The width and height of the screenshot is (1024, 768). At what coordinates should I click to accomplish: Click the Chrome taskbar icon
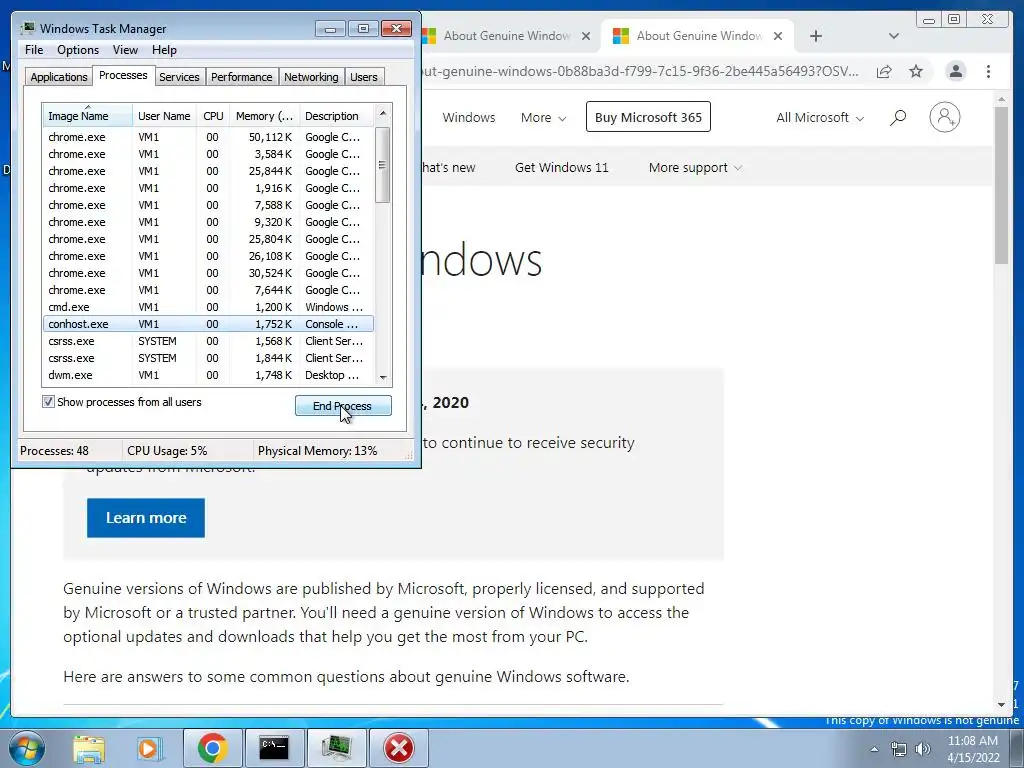[212, 748]
